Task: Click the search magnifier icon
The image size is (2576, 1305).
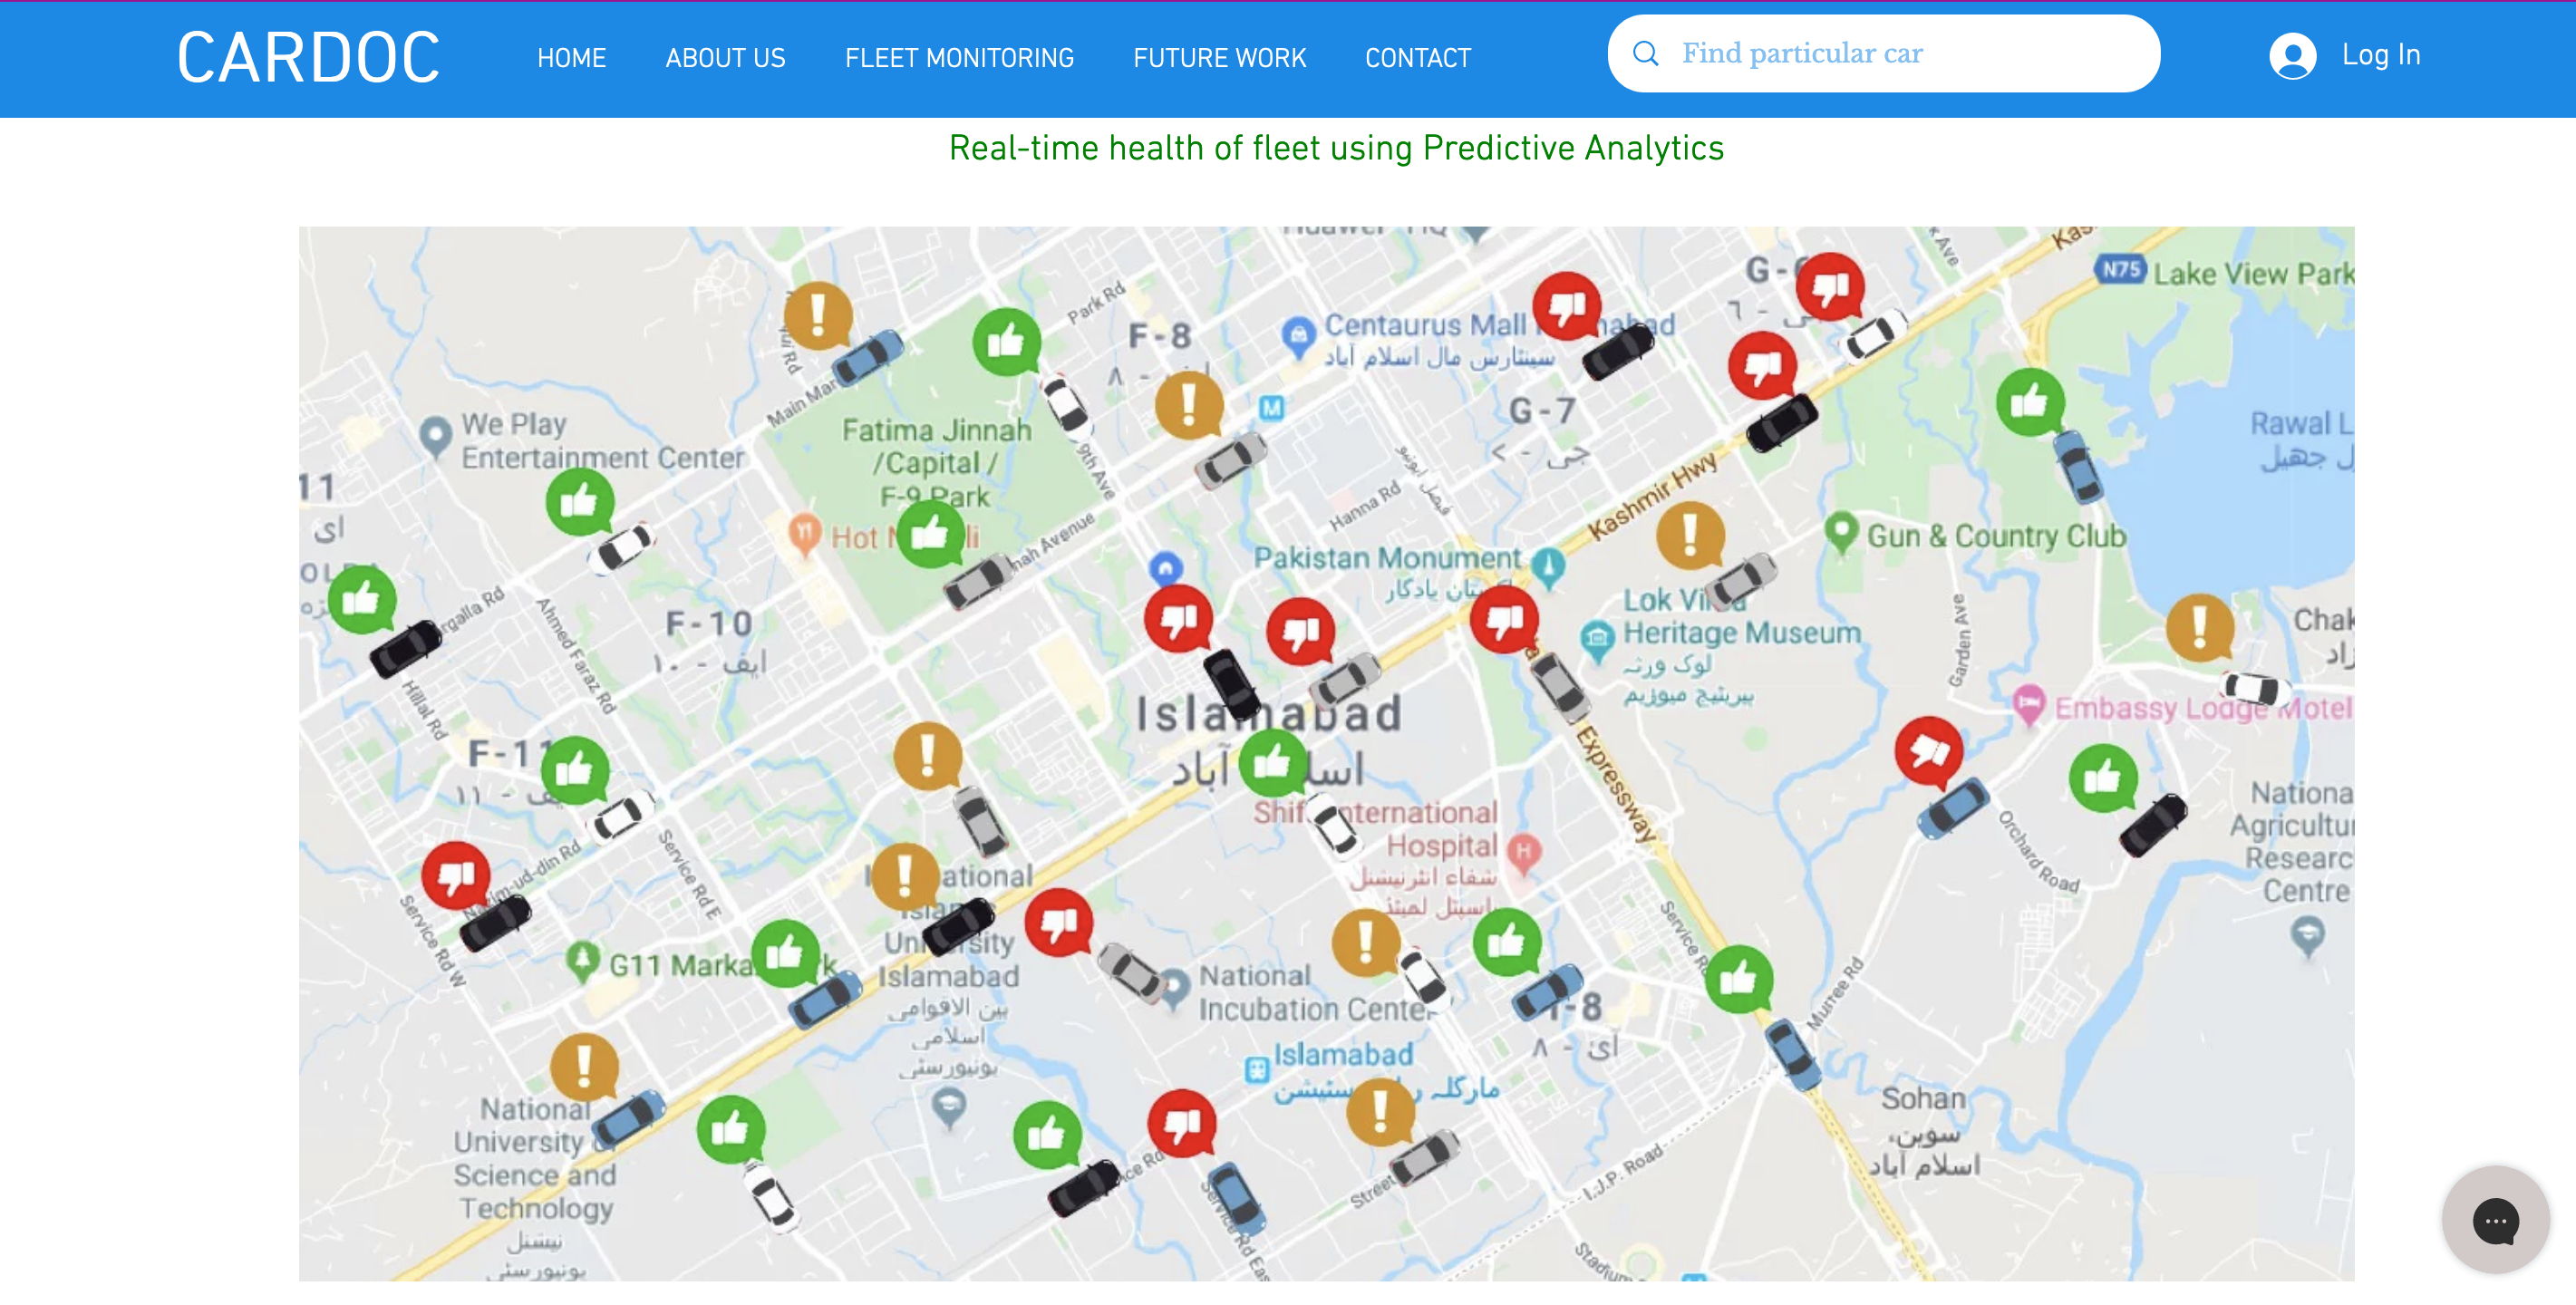Action: tap(1645, 54)
